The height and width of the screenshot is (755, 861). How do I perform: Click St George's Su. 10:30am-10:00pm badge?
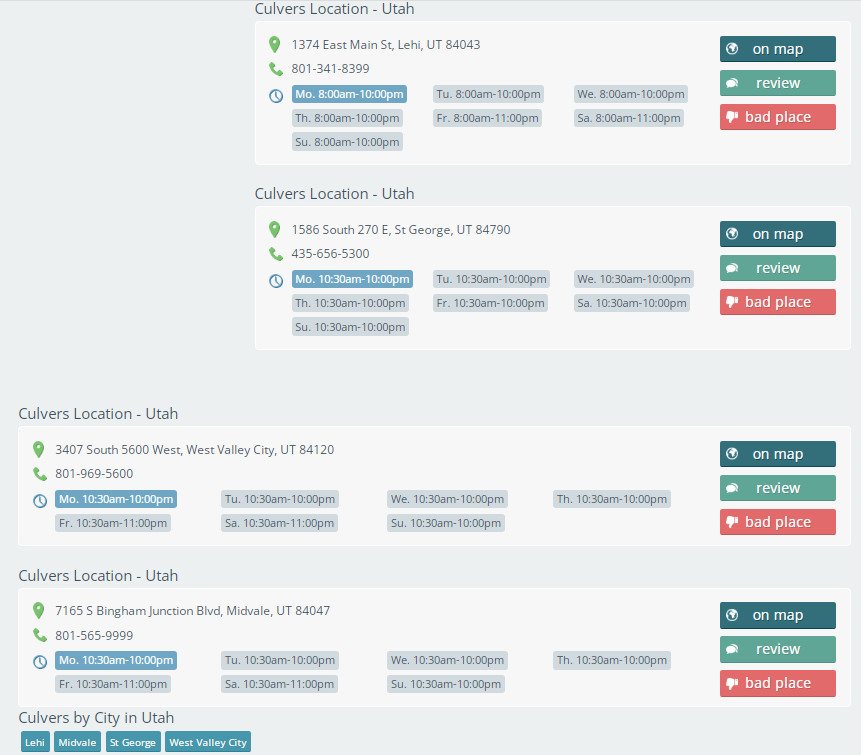click(350, 327)
